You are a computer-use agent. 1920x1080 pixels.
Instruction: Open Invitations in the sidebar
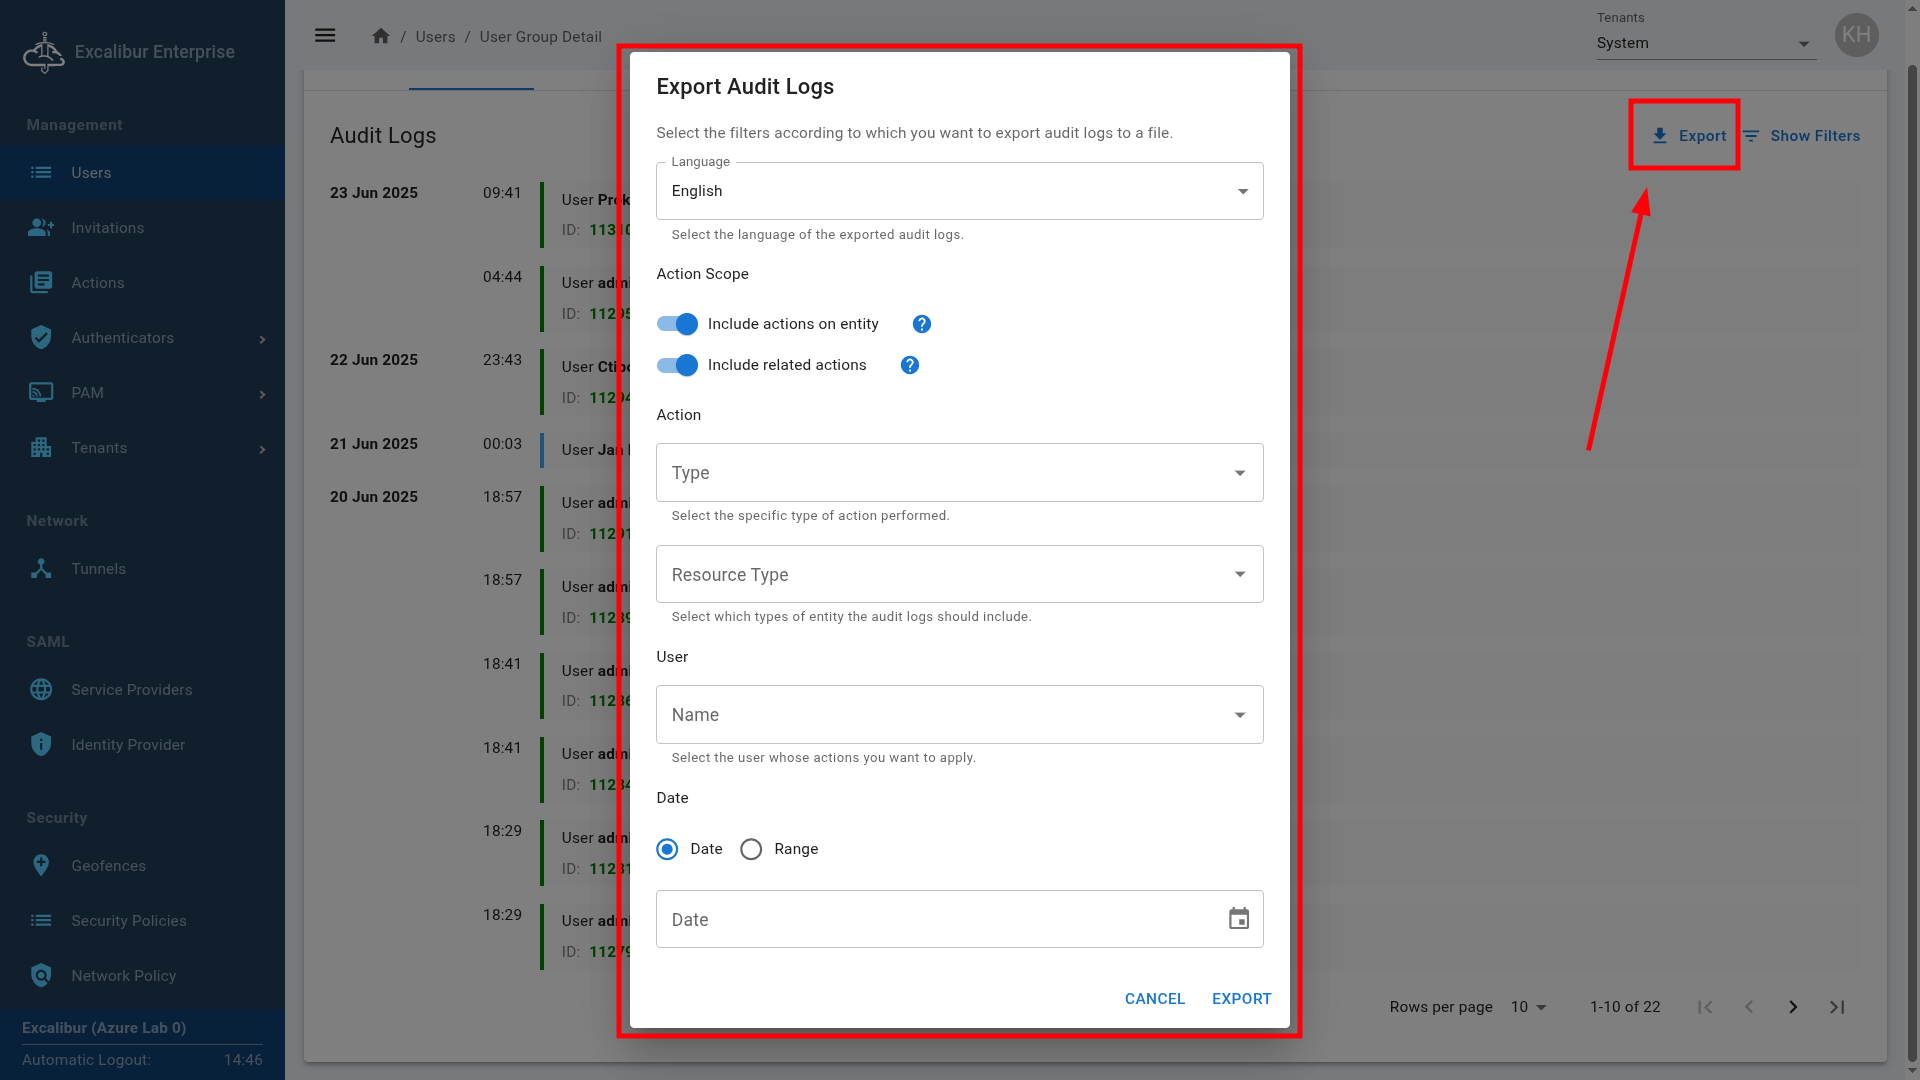pos(107,228)
